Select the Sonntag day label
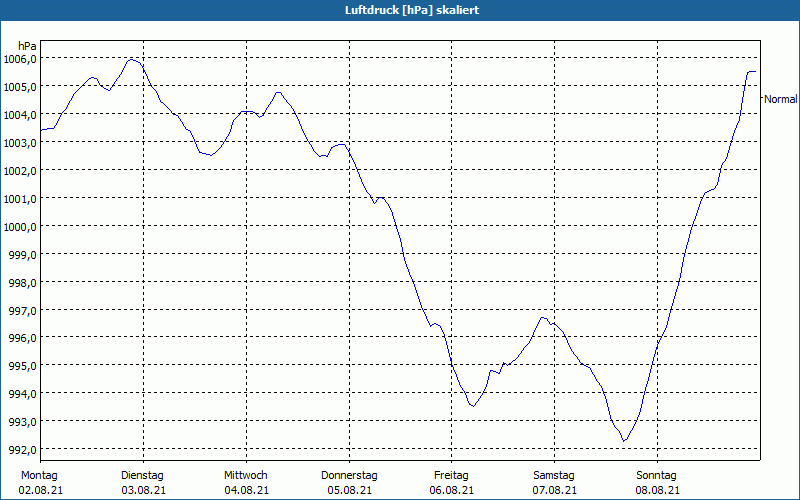 tap(656, 476)
